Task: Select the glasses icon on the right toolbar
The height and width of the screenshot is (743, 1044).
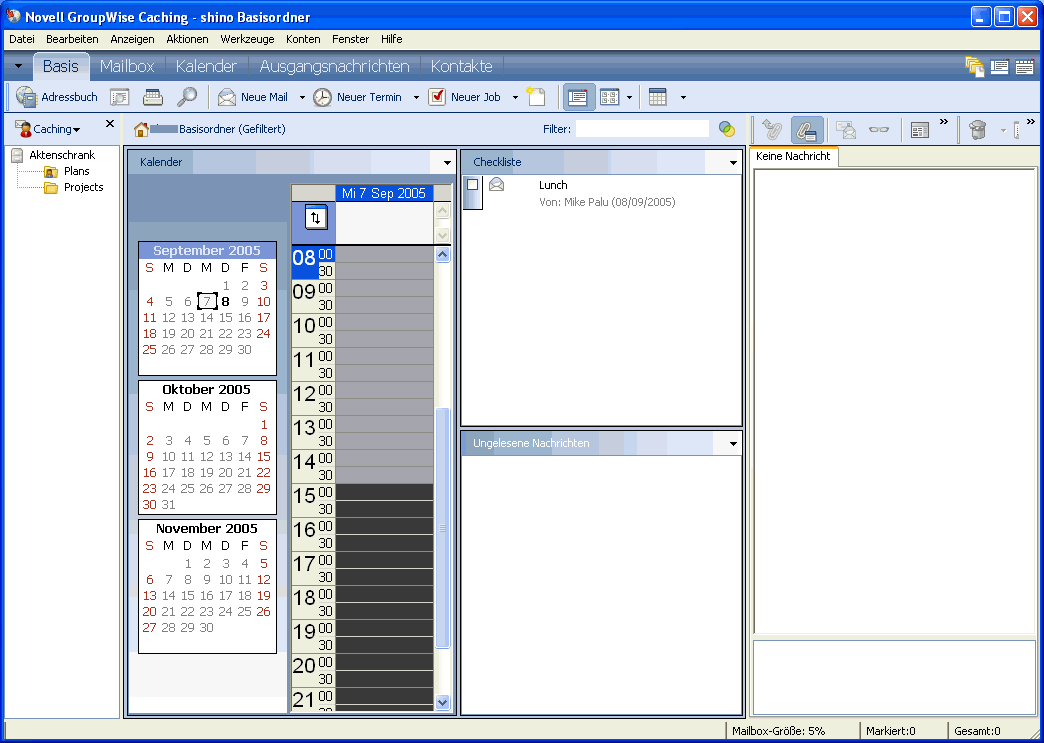Action: (x=879, y=129)
